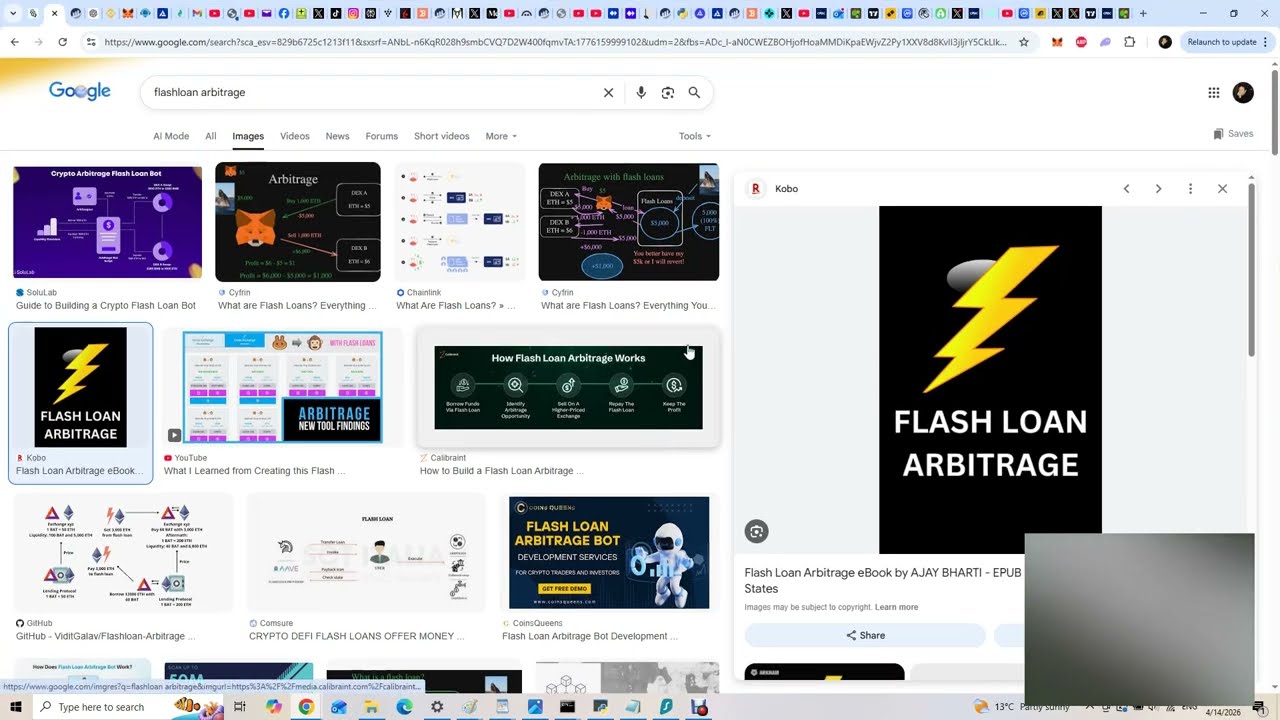Screen dimensions: 1280x720
Task: Switch to AI Mode tab
Action: [171, 136]
